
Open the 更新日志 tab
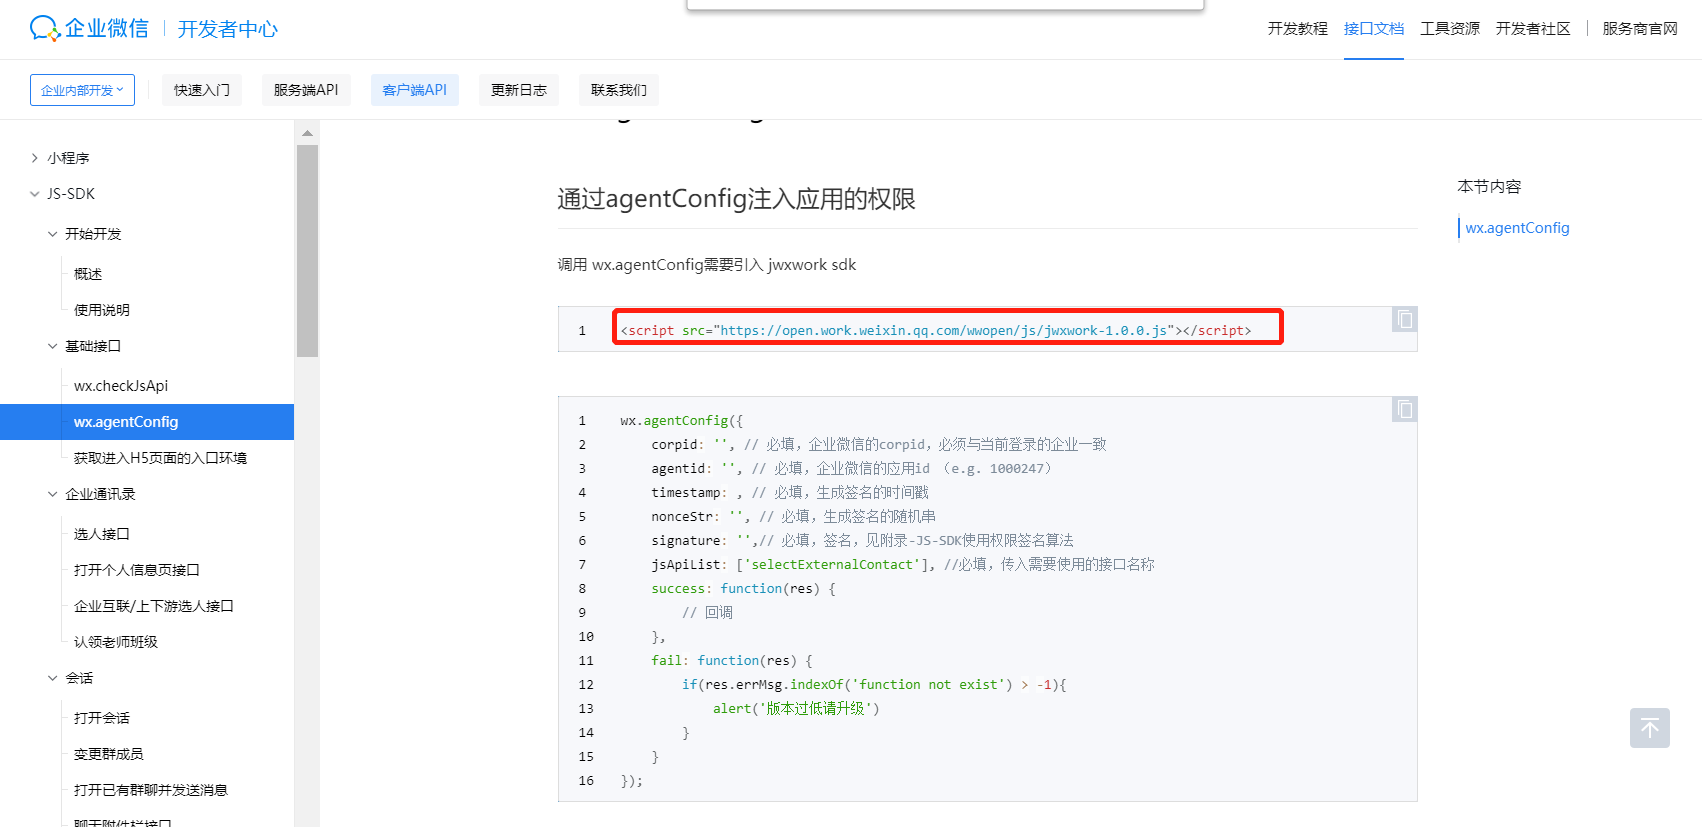(x=519, y=90)
